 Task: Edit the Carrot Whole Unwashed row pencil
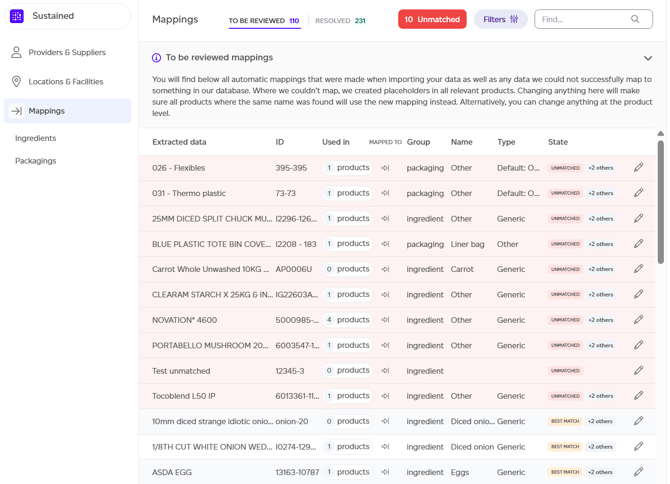pos(638,269)
